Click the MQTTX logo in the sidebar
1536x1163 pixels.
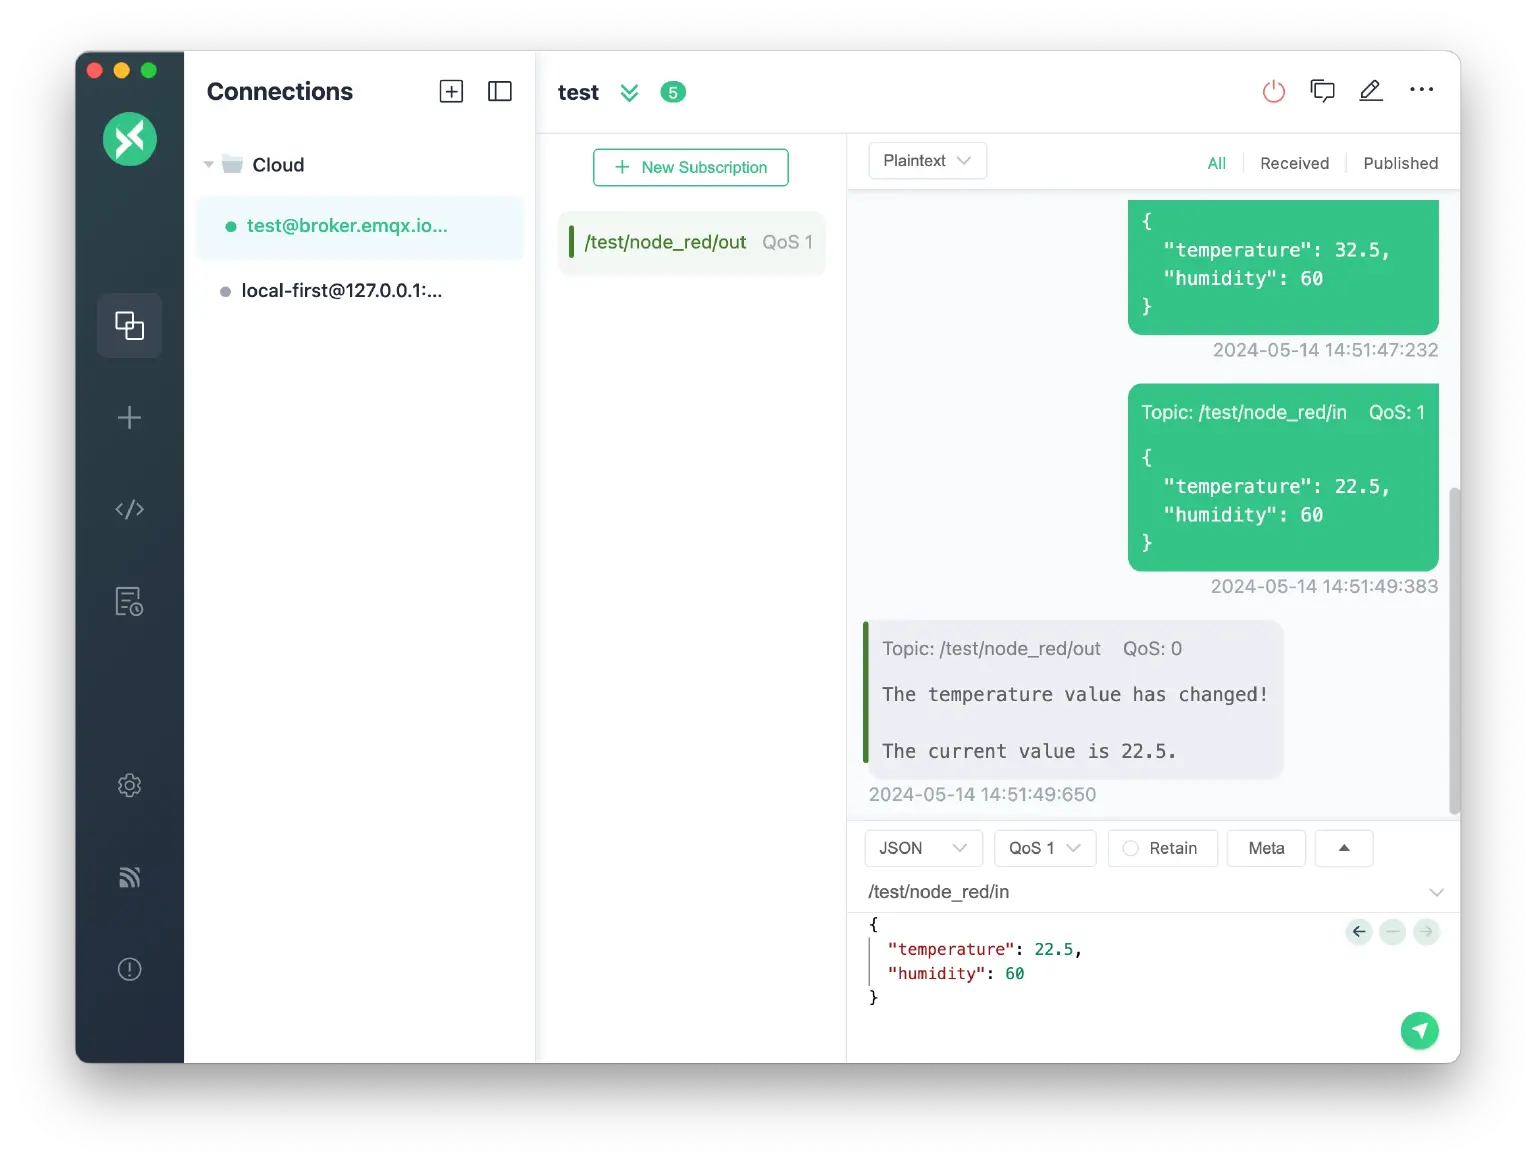coord(129,139)
